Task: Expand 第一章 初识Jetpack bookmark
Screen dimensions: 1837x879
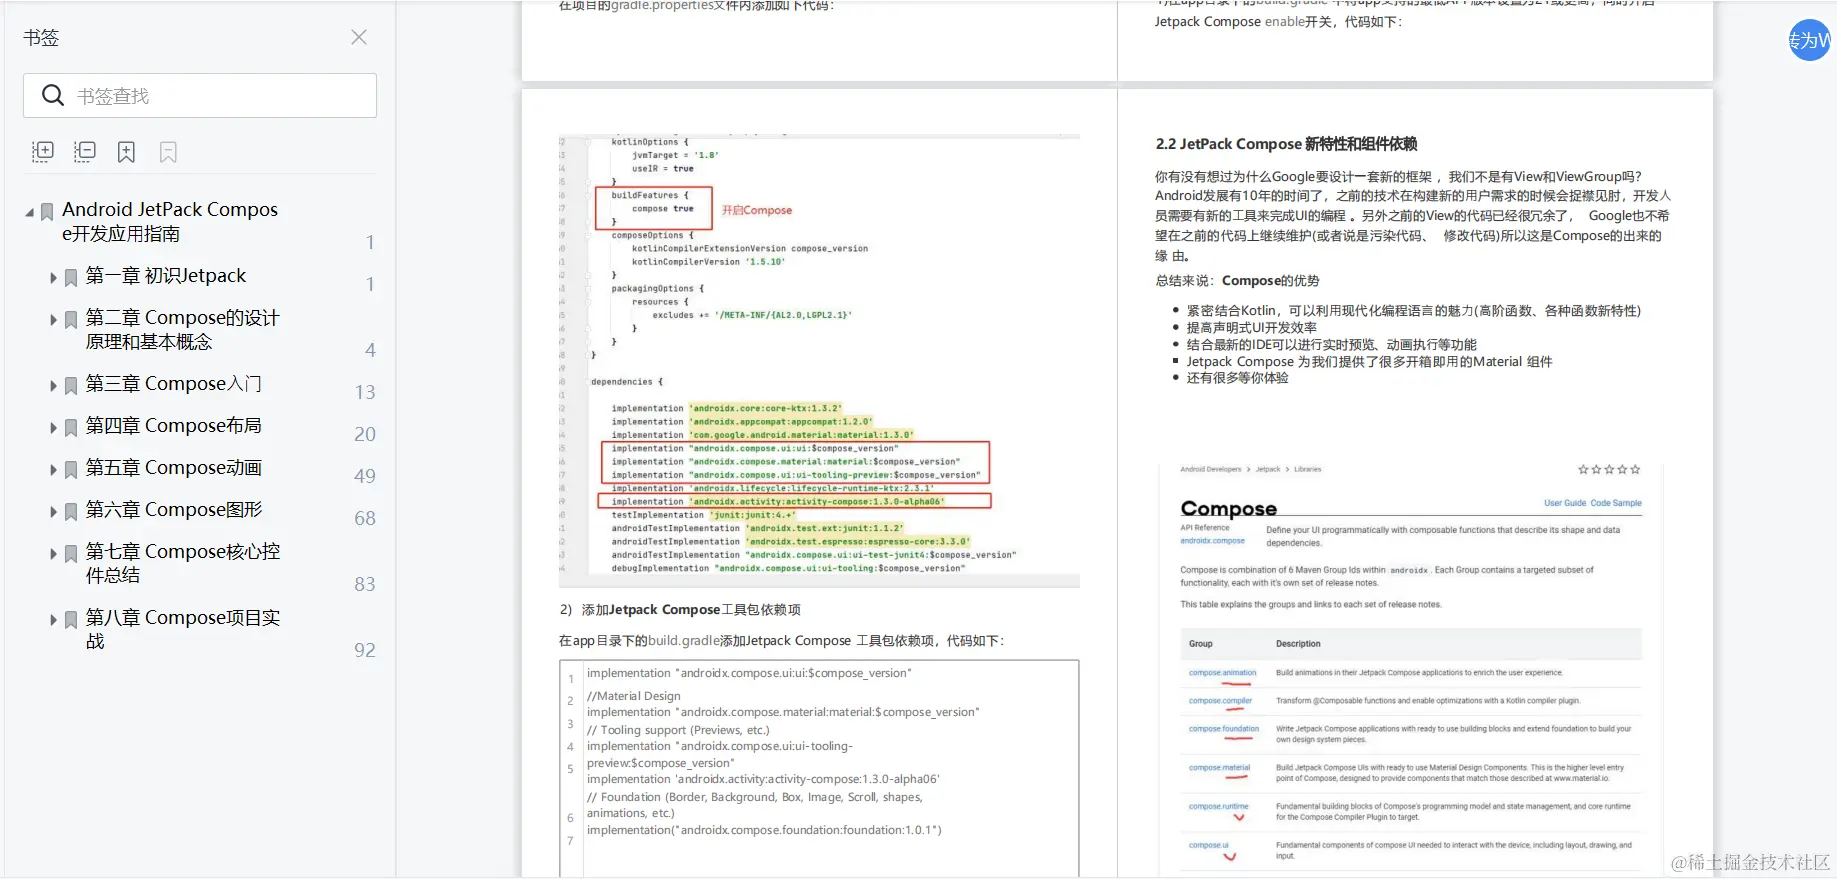Action: tap(53, 277)
